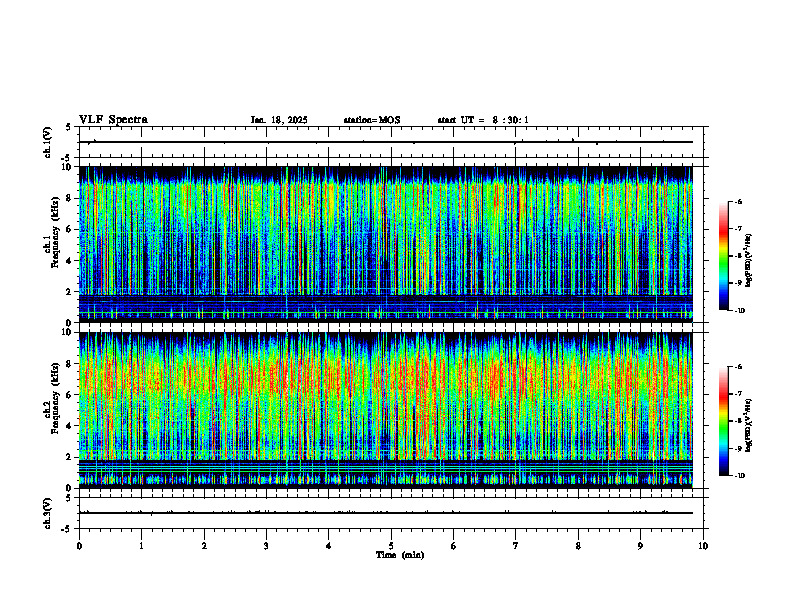Click time axis tick label "1"
This screenshot has width=792, height=612.
point(141,546)
